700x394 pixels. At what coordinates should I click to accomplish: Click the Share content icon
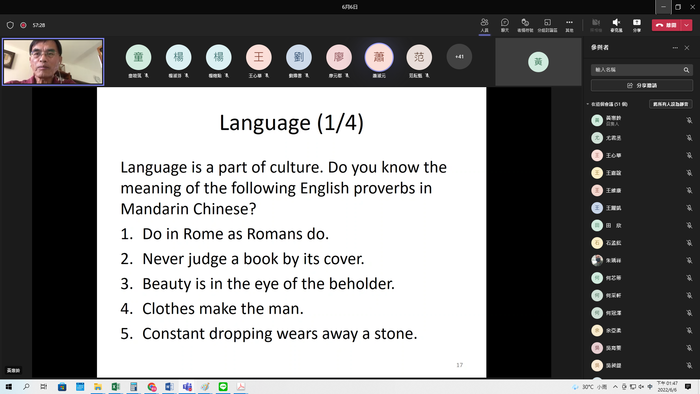(637, 25)
